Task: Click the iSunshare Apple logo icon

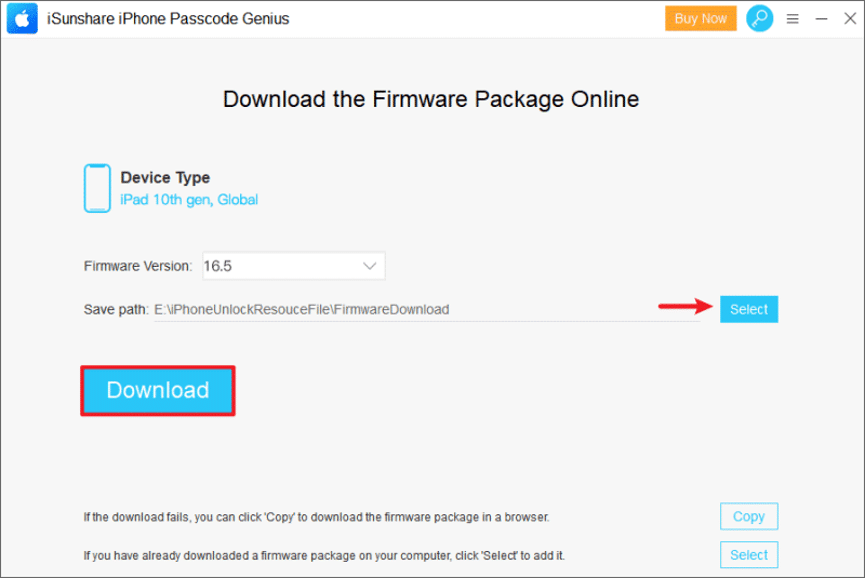Action: click(x=22, y=19)
